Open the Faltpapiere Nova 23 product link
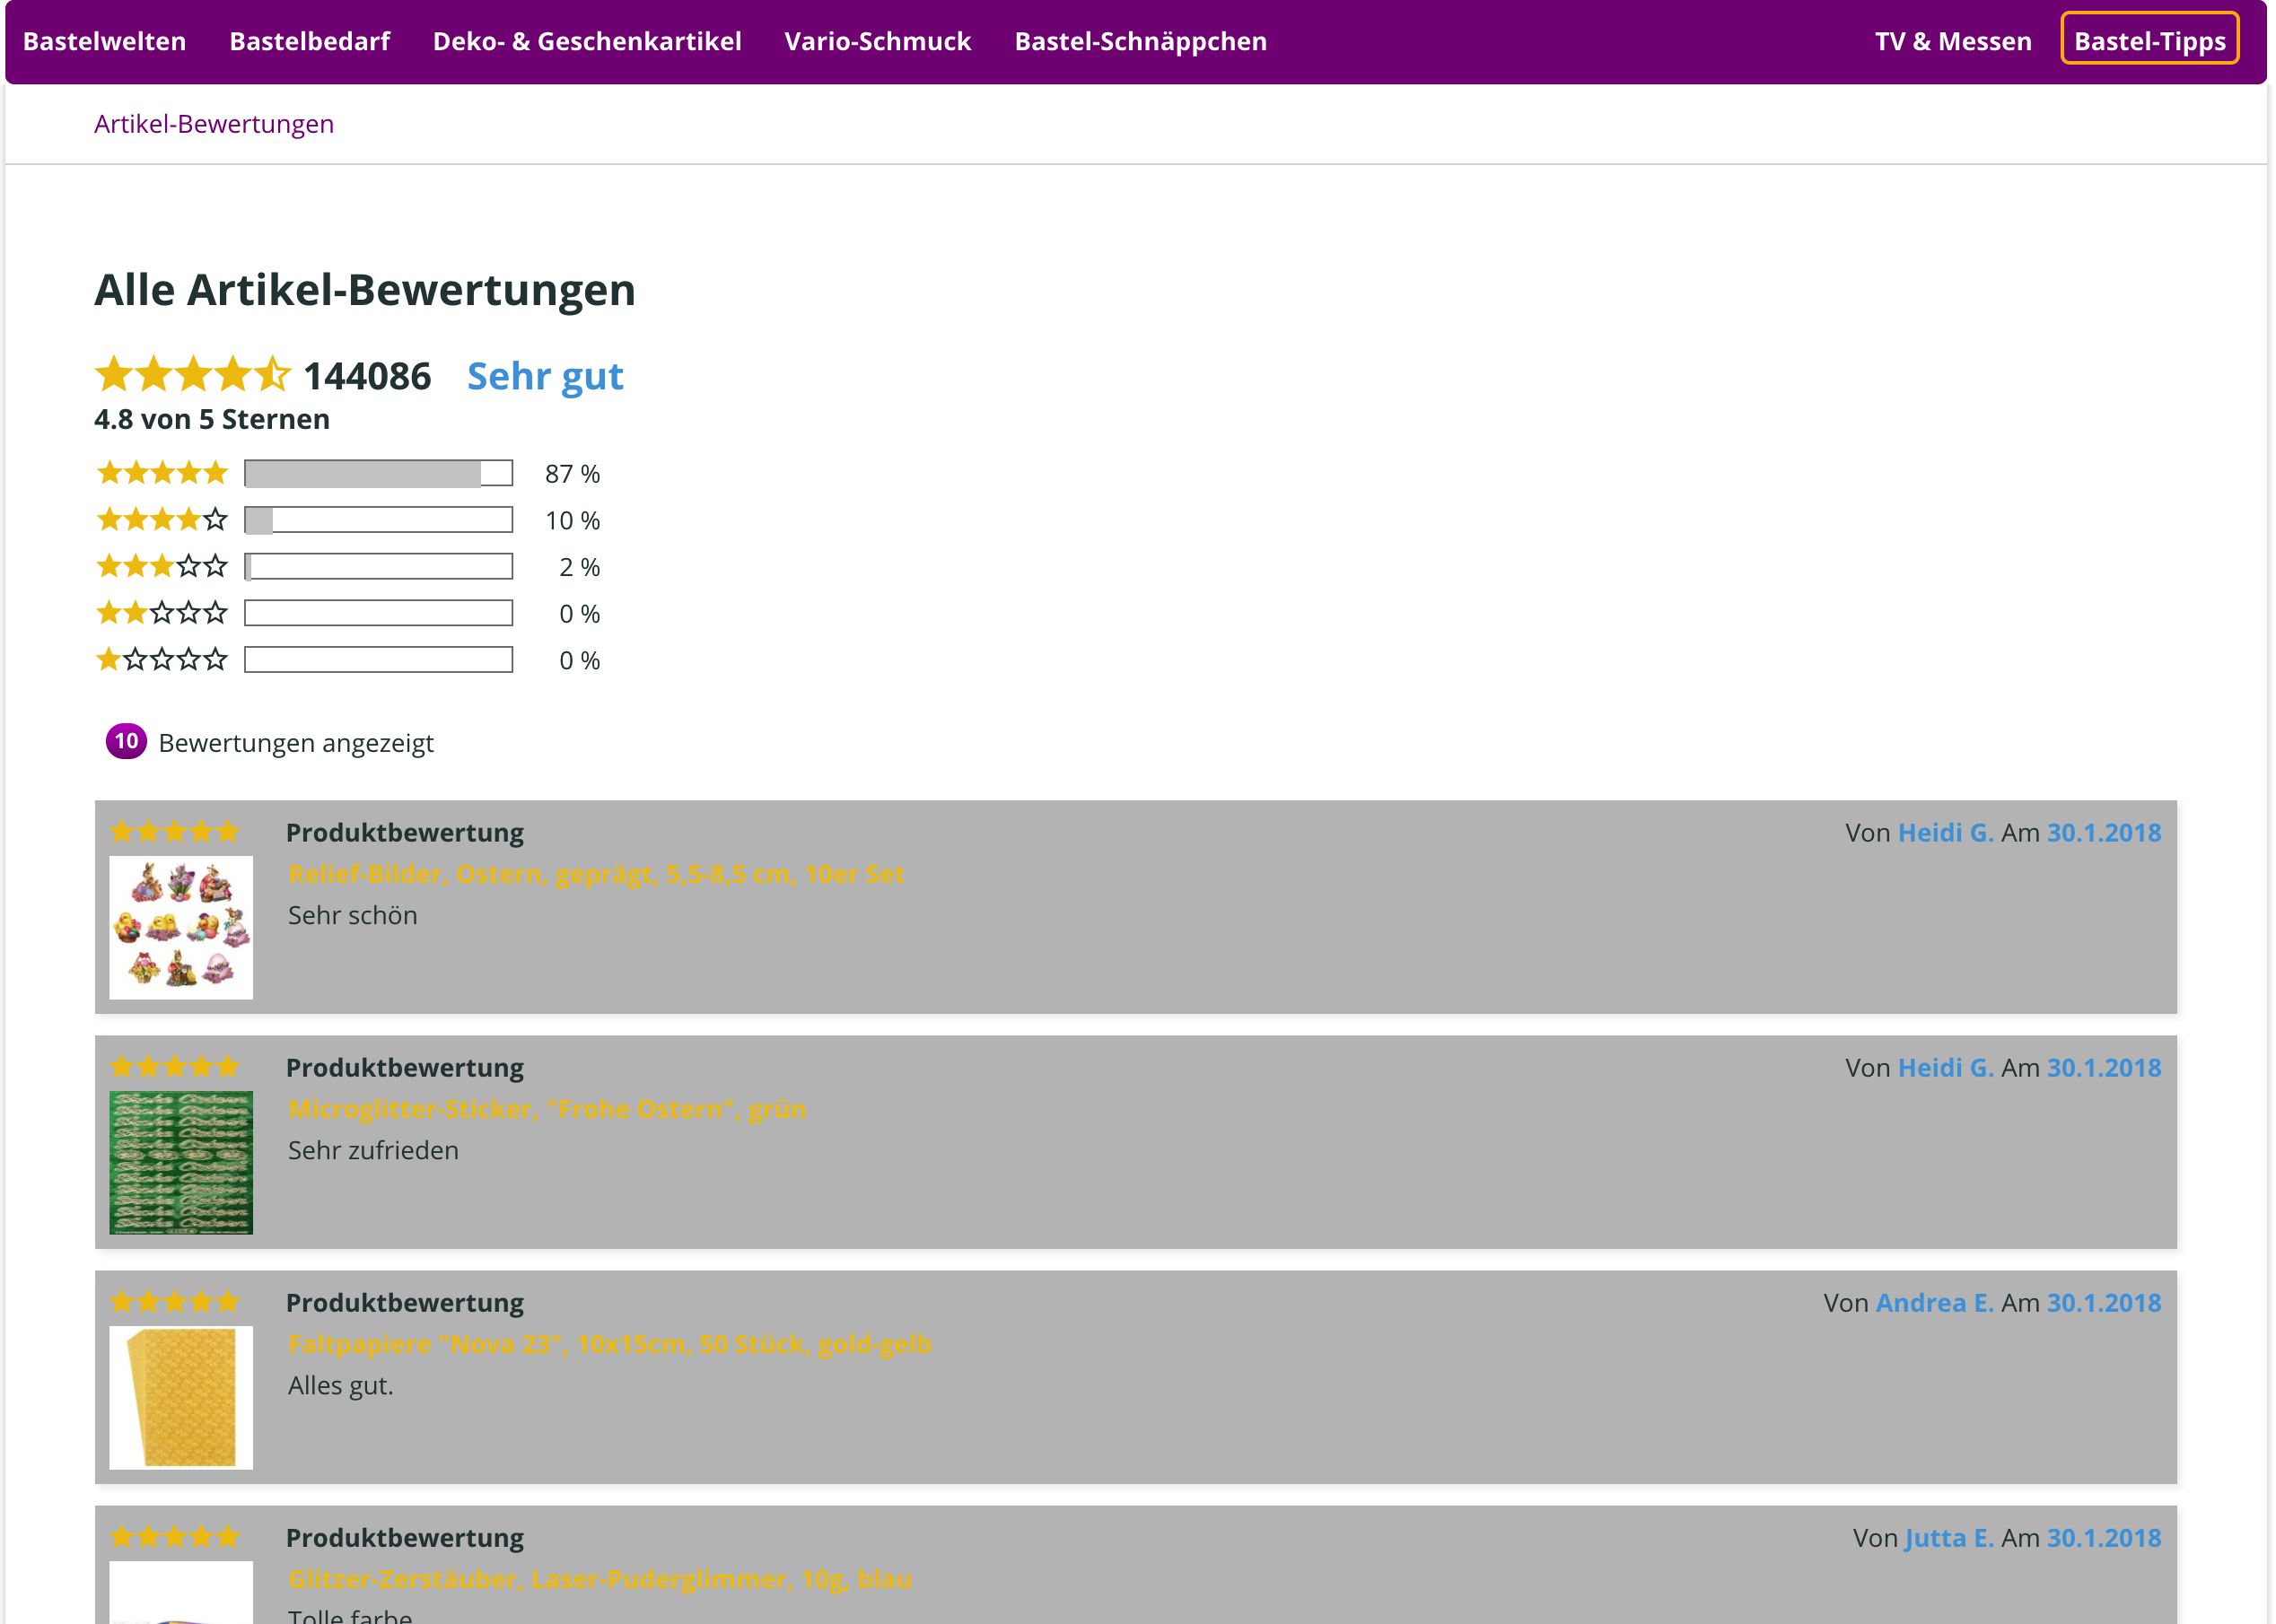This screenshot has height=1624, width=2276. pyautogui.click(x=610, y=1344)
